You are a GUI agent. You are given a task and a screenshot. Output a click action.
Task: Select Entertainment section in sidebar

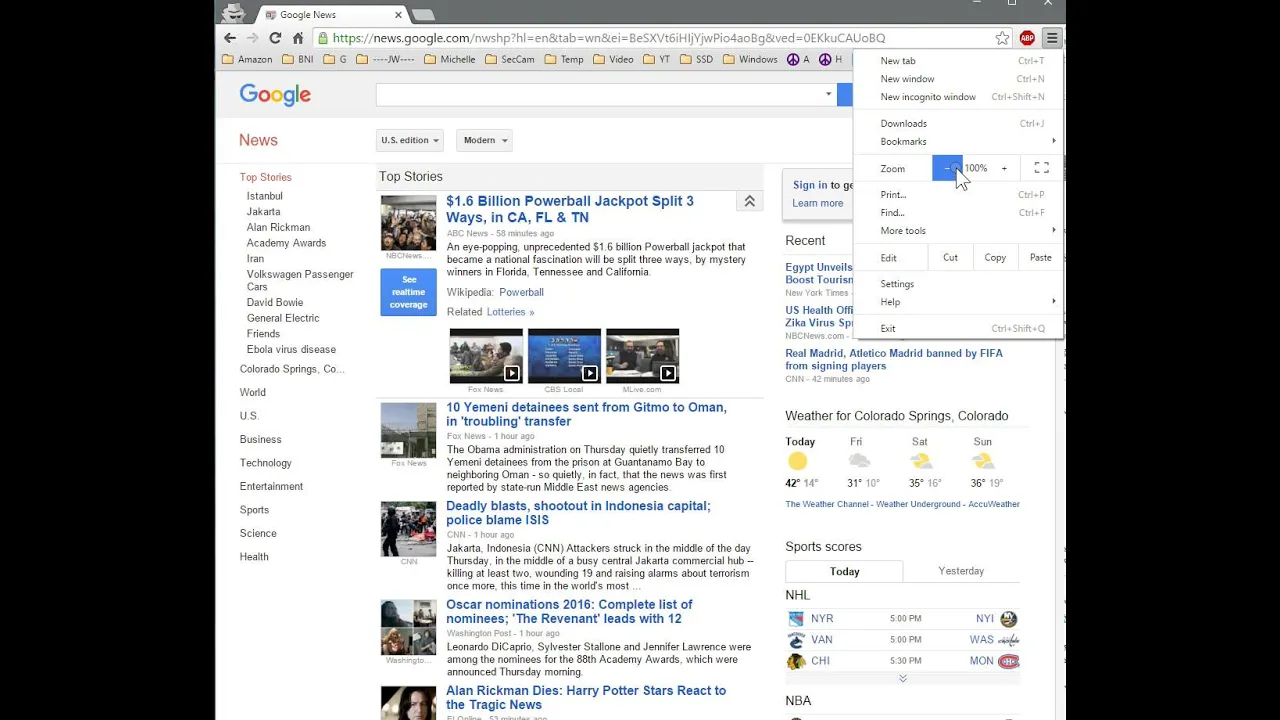coord(271,486)
